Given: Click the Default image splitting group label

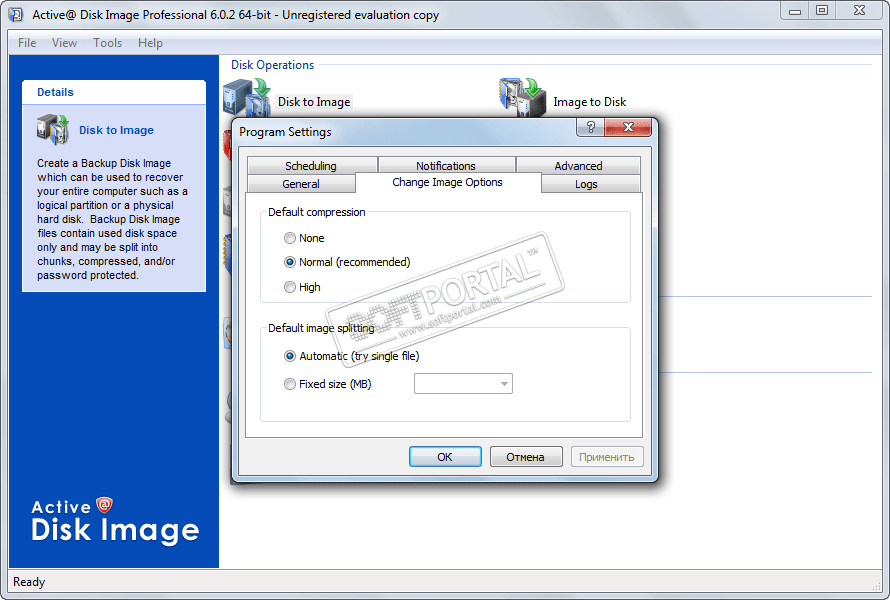Looking at the screenshot, I should click(x=321, y=328).
